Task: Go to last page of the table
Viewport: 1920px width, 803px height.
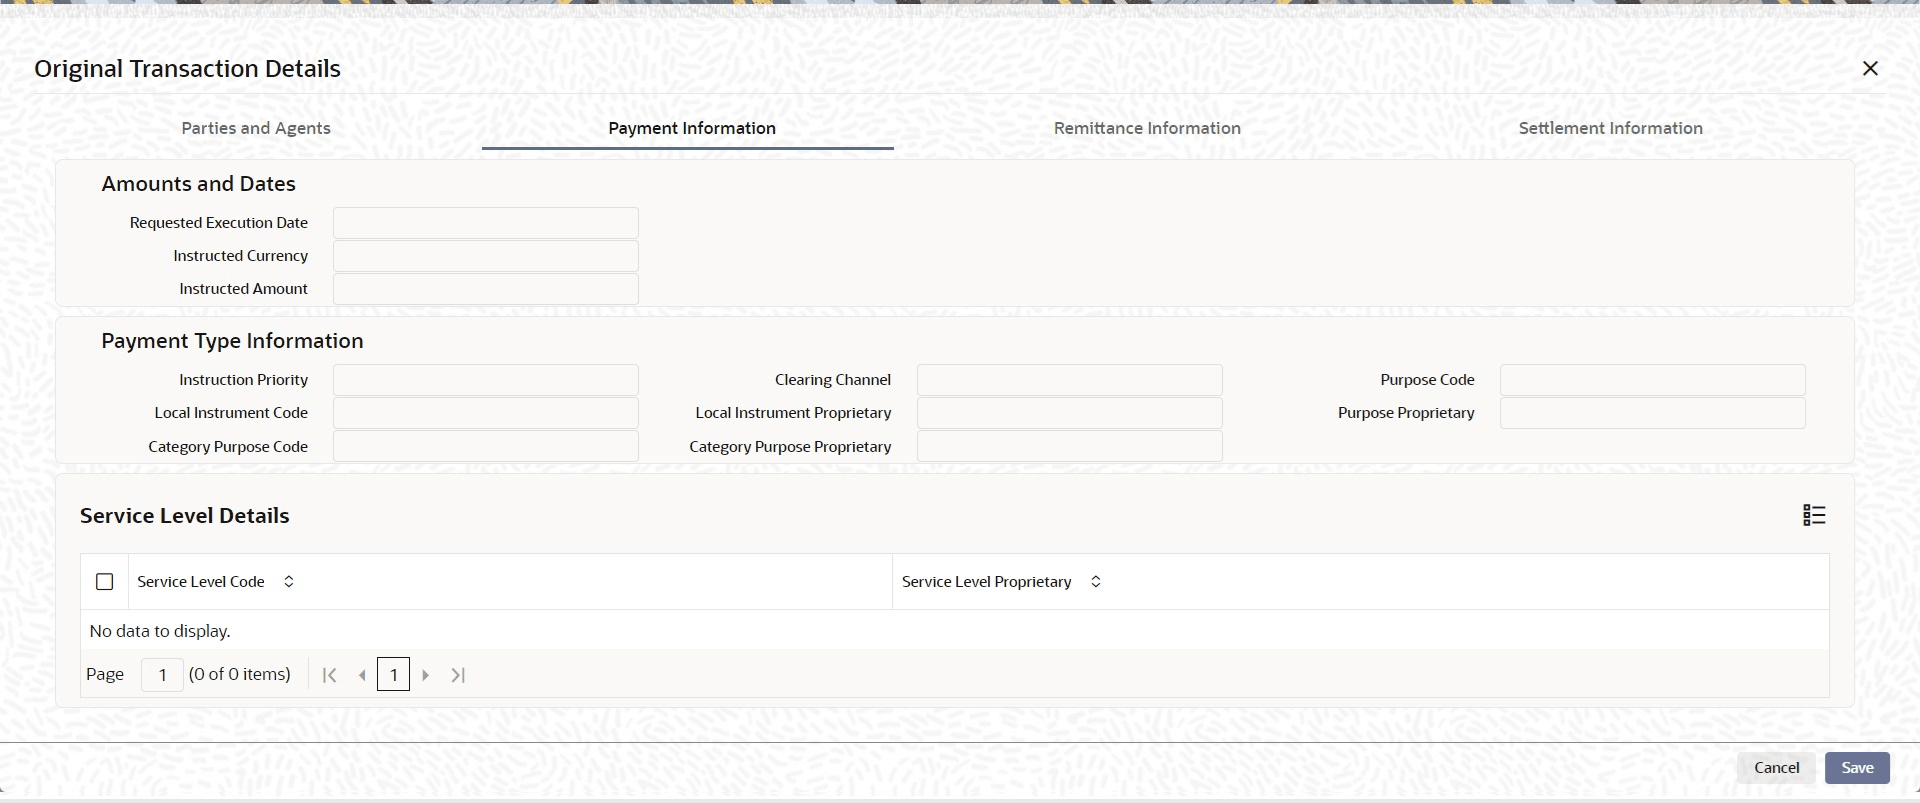Action: click(458, 675)
